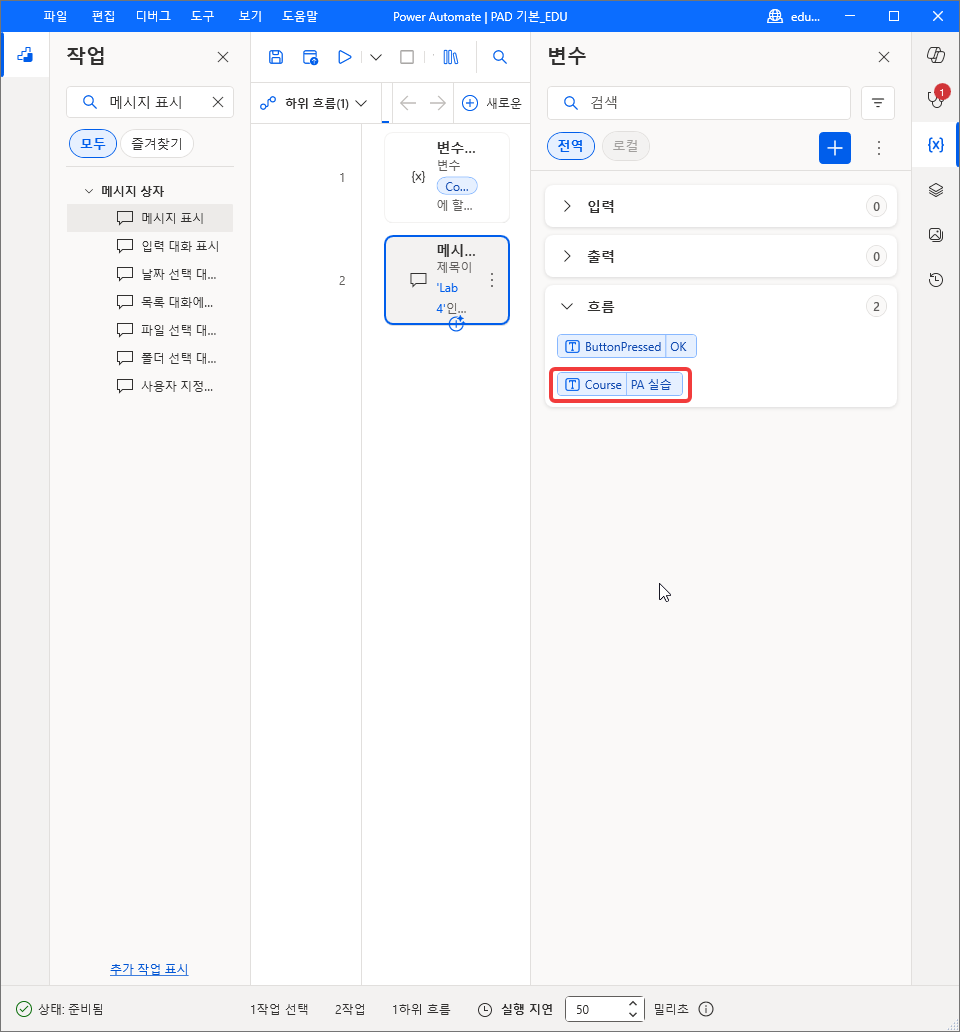Click the 메시지 표시 actions search field

point(150,102)
